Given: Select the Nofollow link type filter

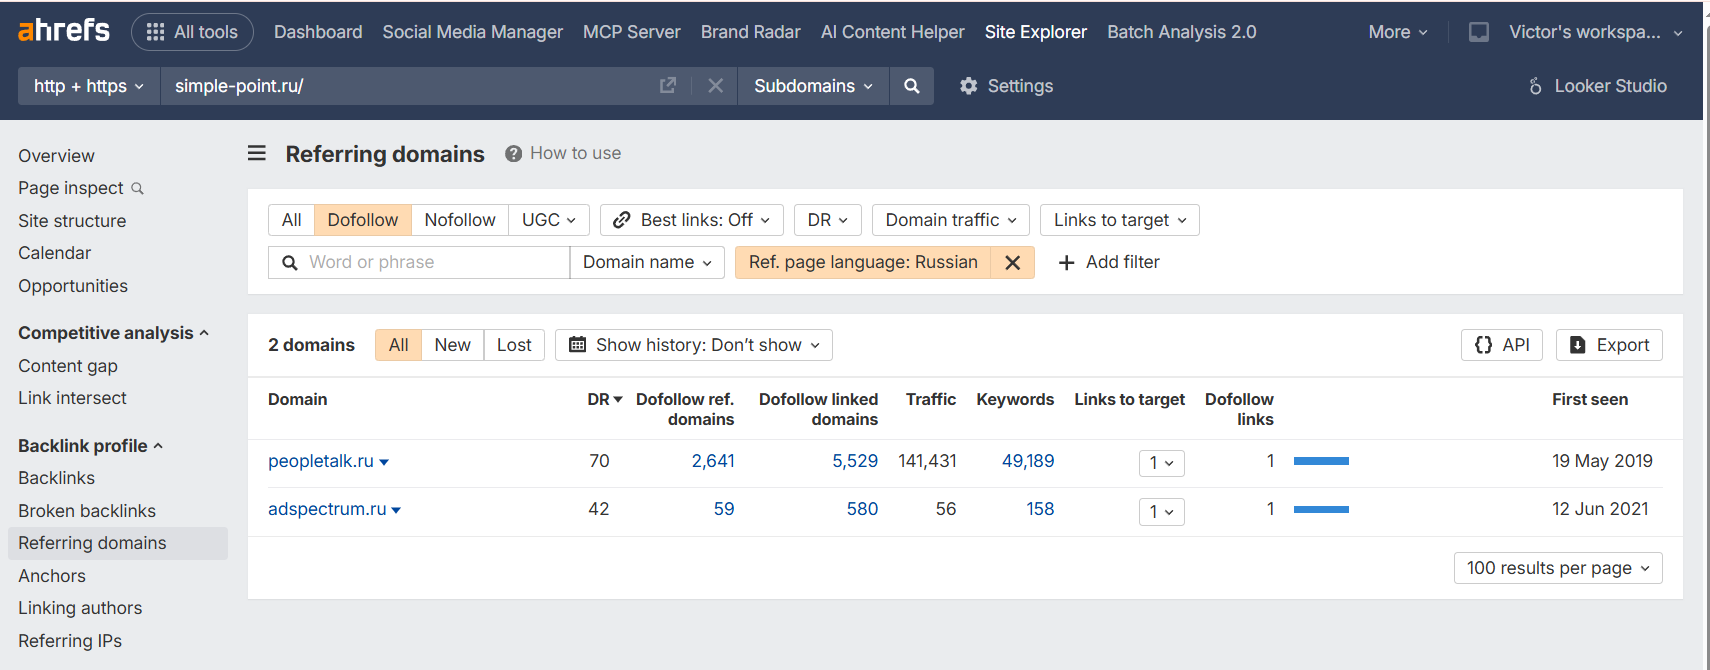Looking at the screenshot, I should tap(459, 220).
